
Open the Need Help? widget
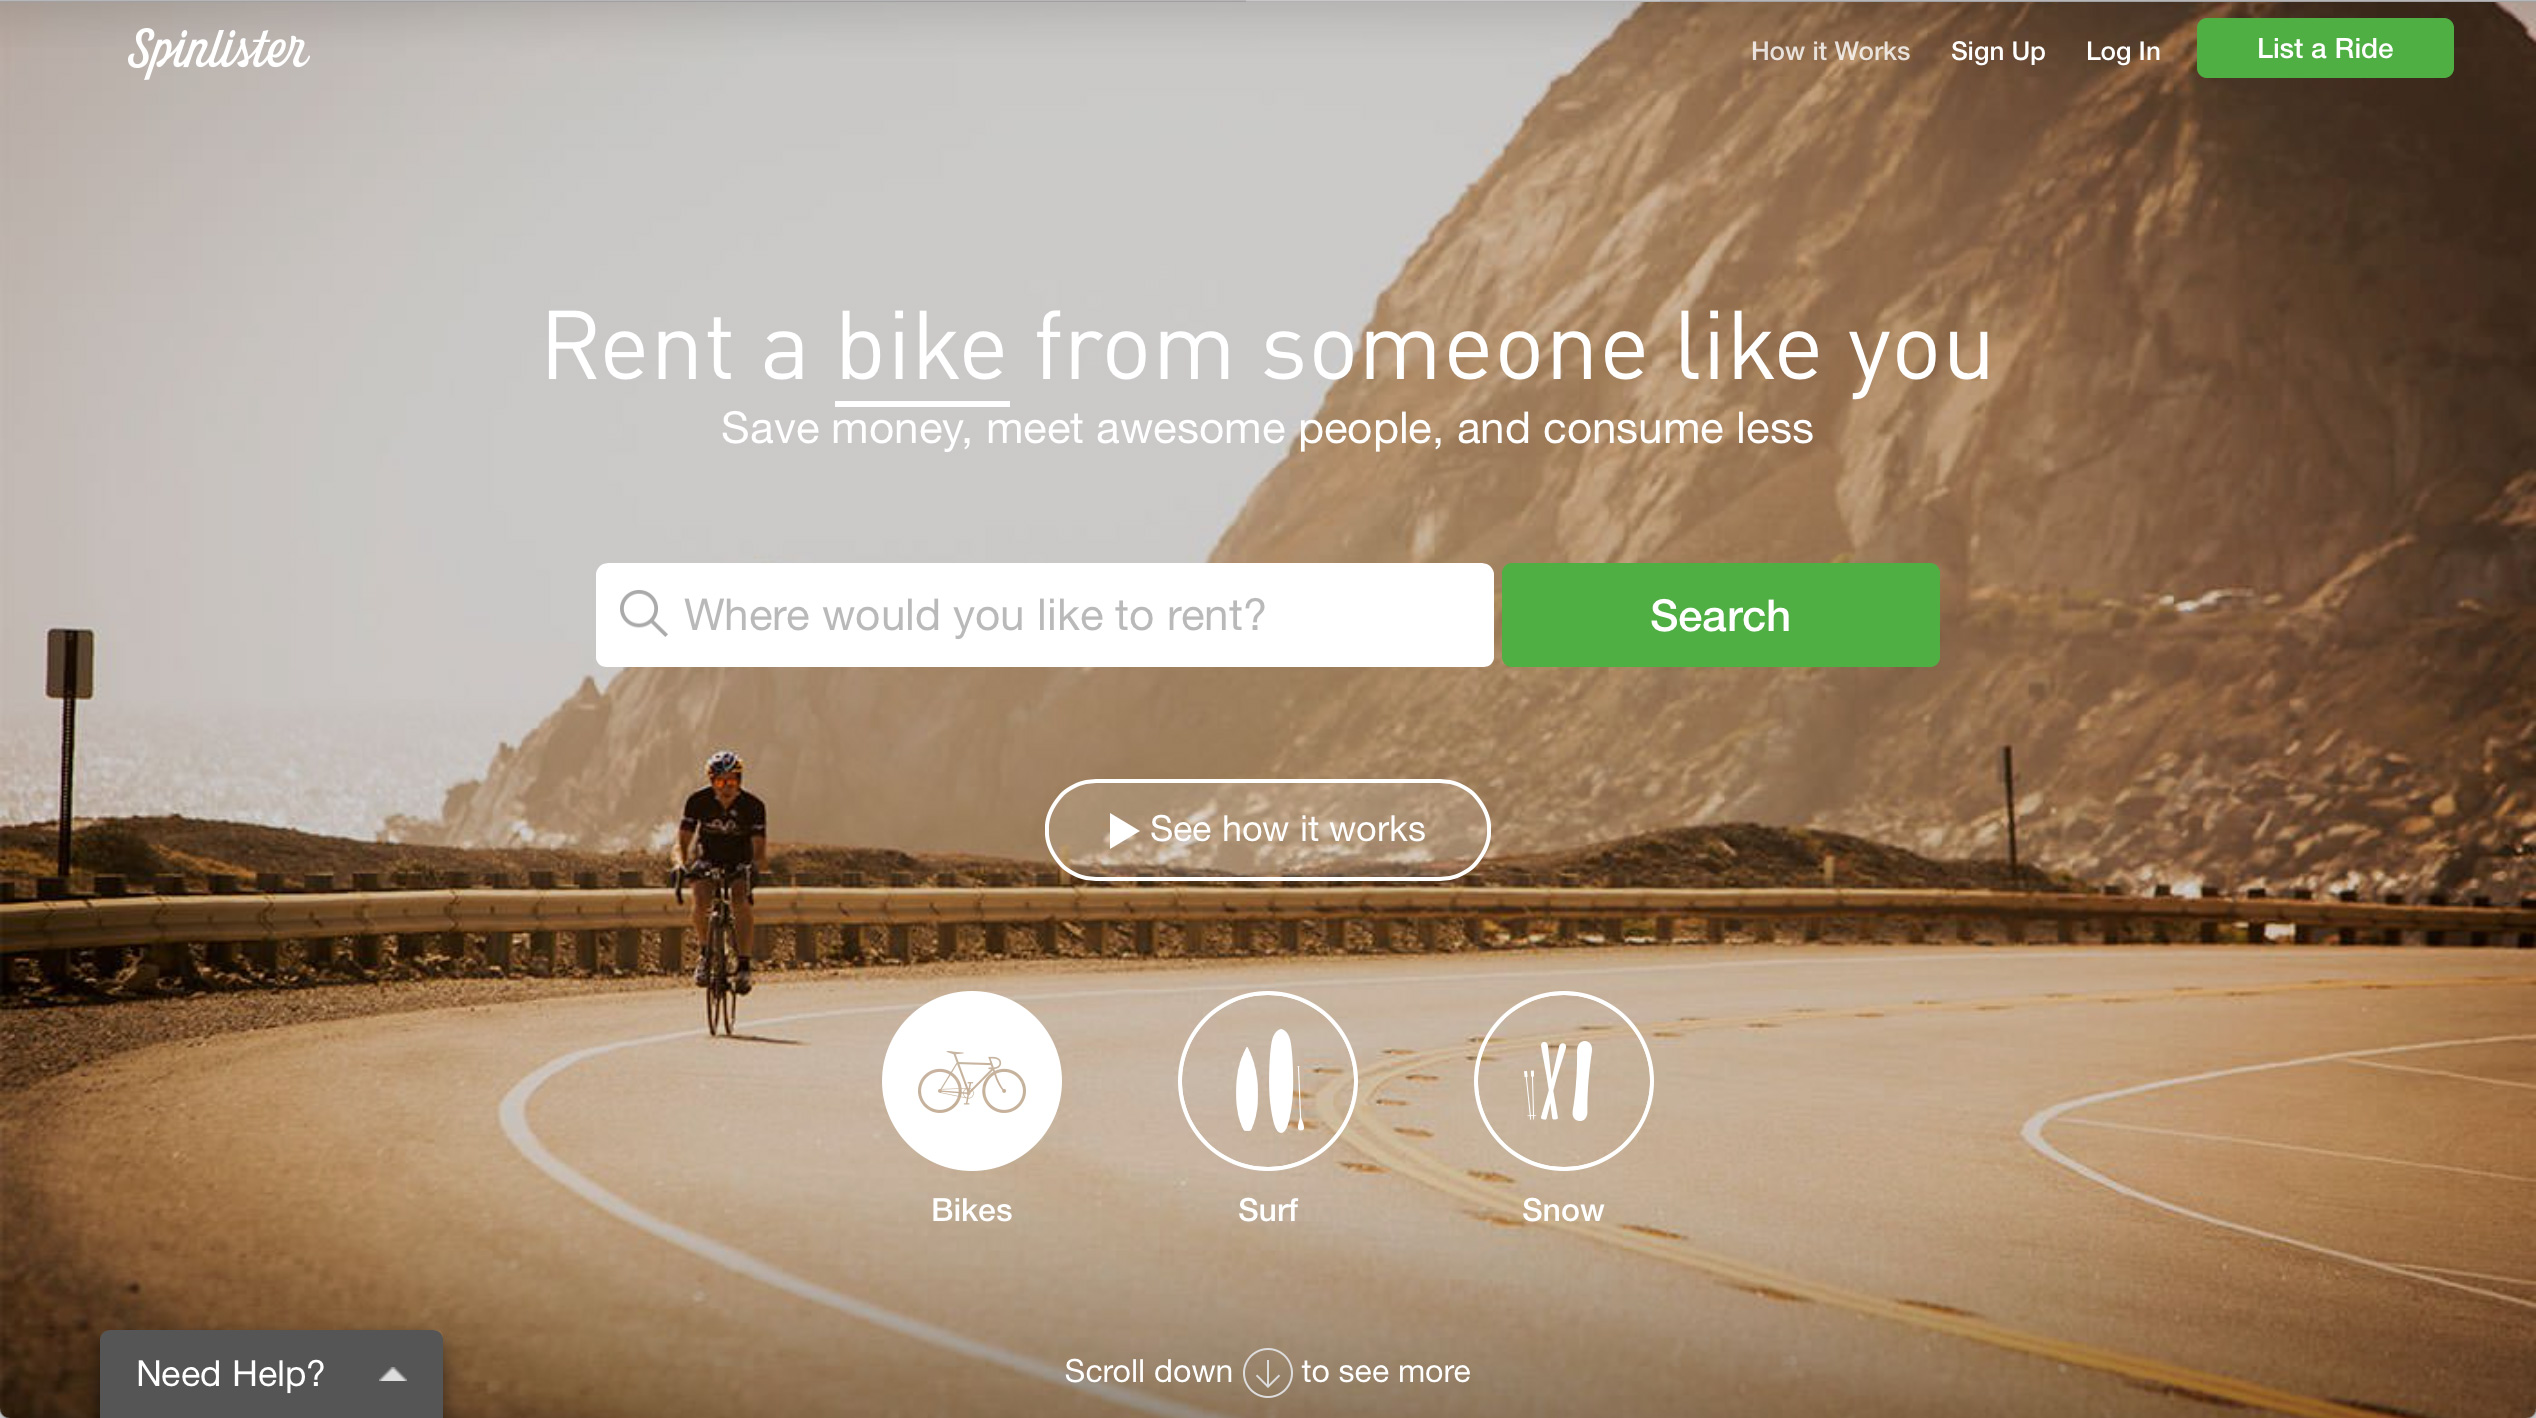(x=271, y=1374)
